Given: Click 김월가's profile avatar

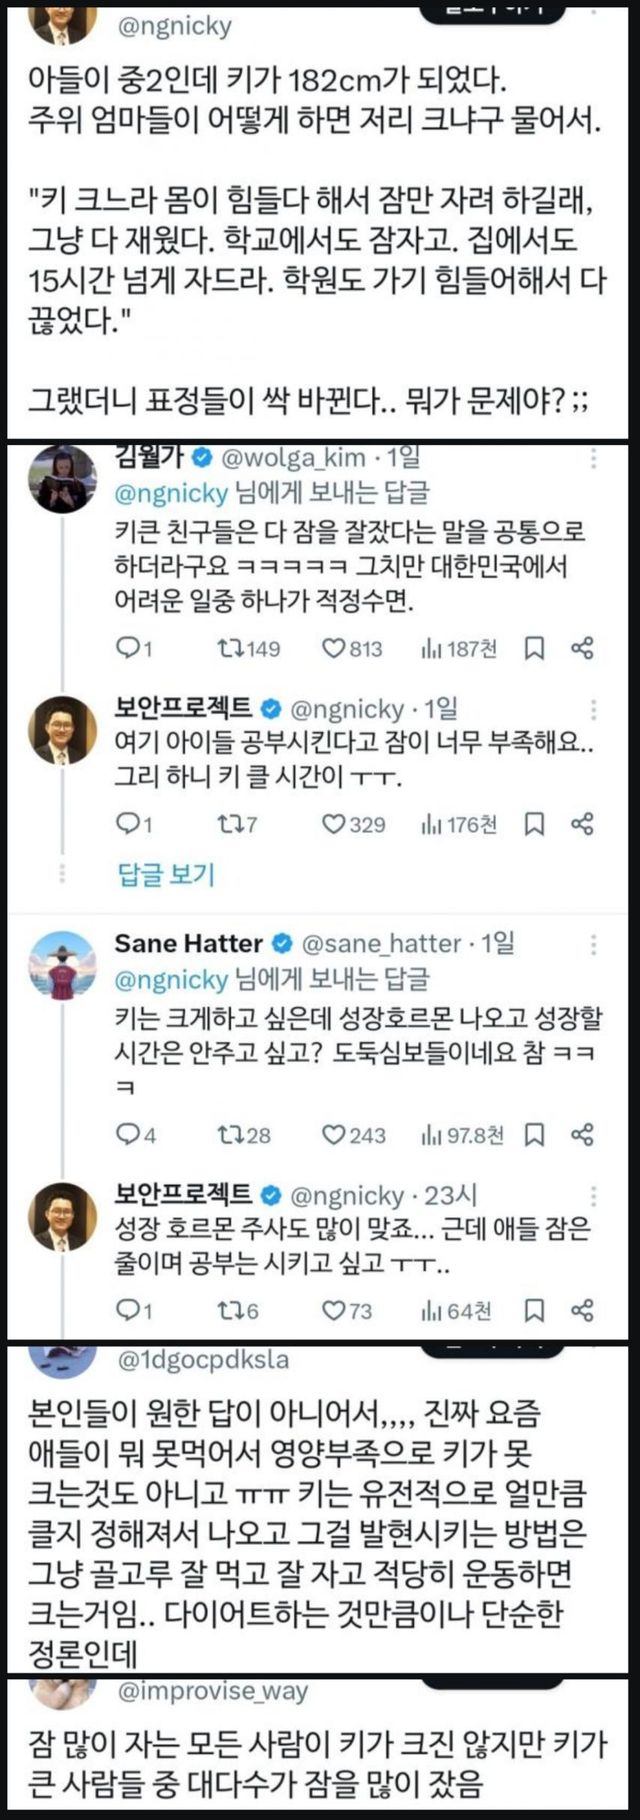Looking at the screenshot, I should [63, 479].
